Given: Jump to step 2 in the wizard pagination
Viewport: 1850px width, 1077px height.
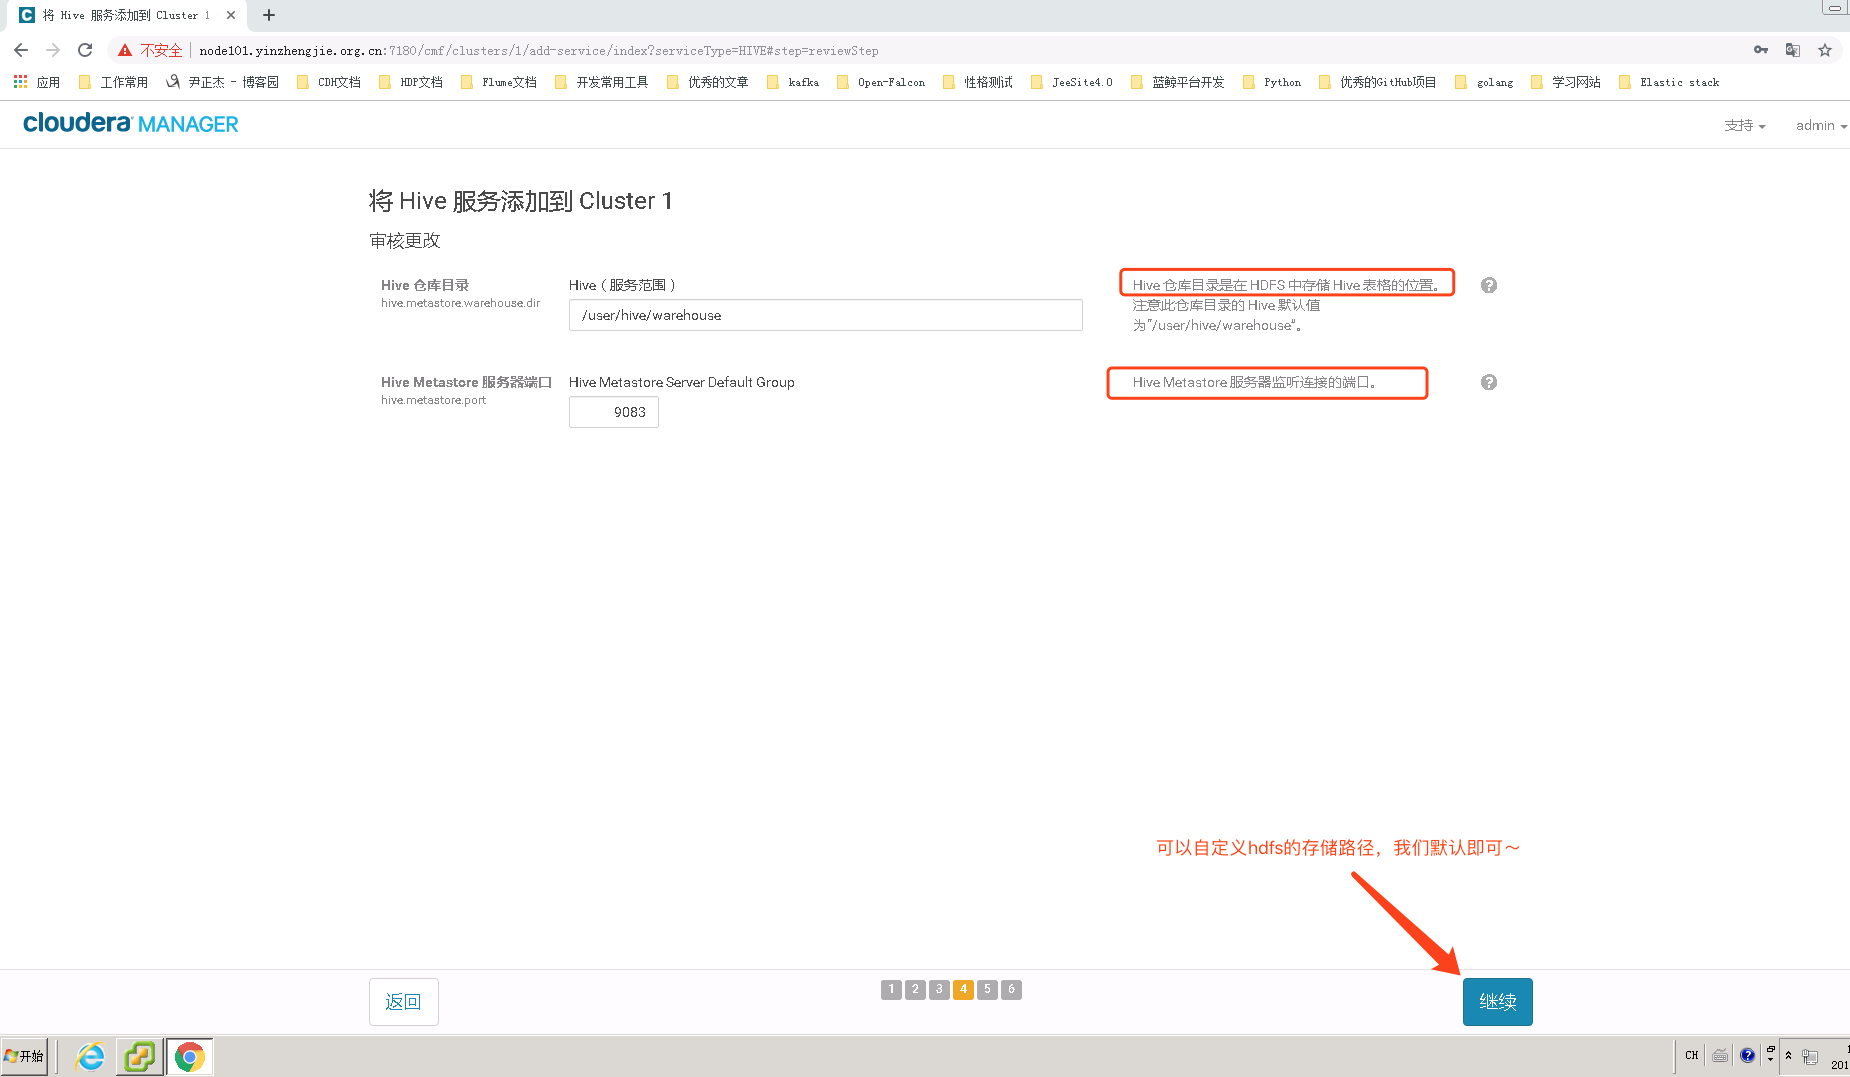Looking at the screenshot, I should coord(915,989).
